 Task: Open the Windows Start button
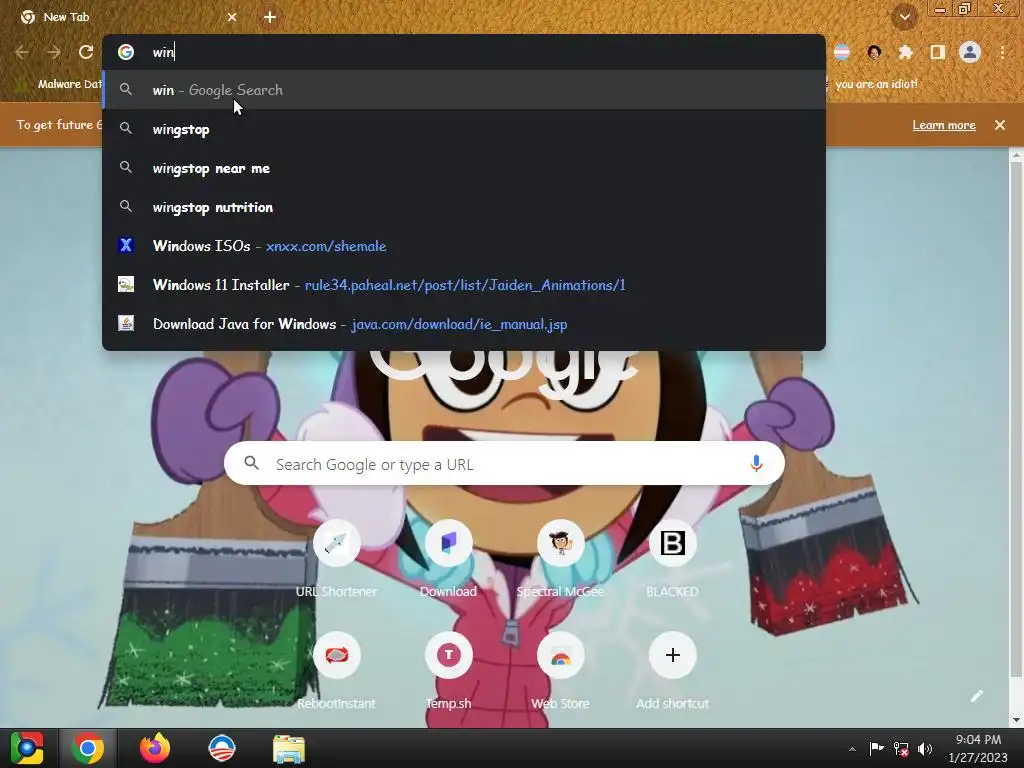coord(27,748)
